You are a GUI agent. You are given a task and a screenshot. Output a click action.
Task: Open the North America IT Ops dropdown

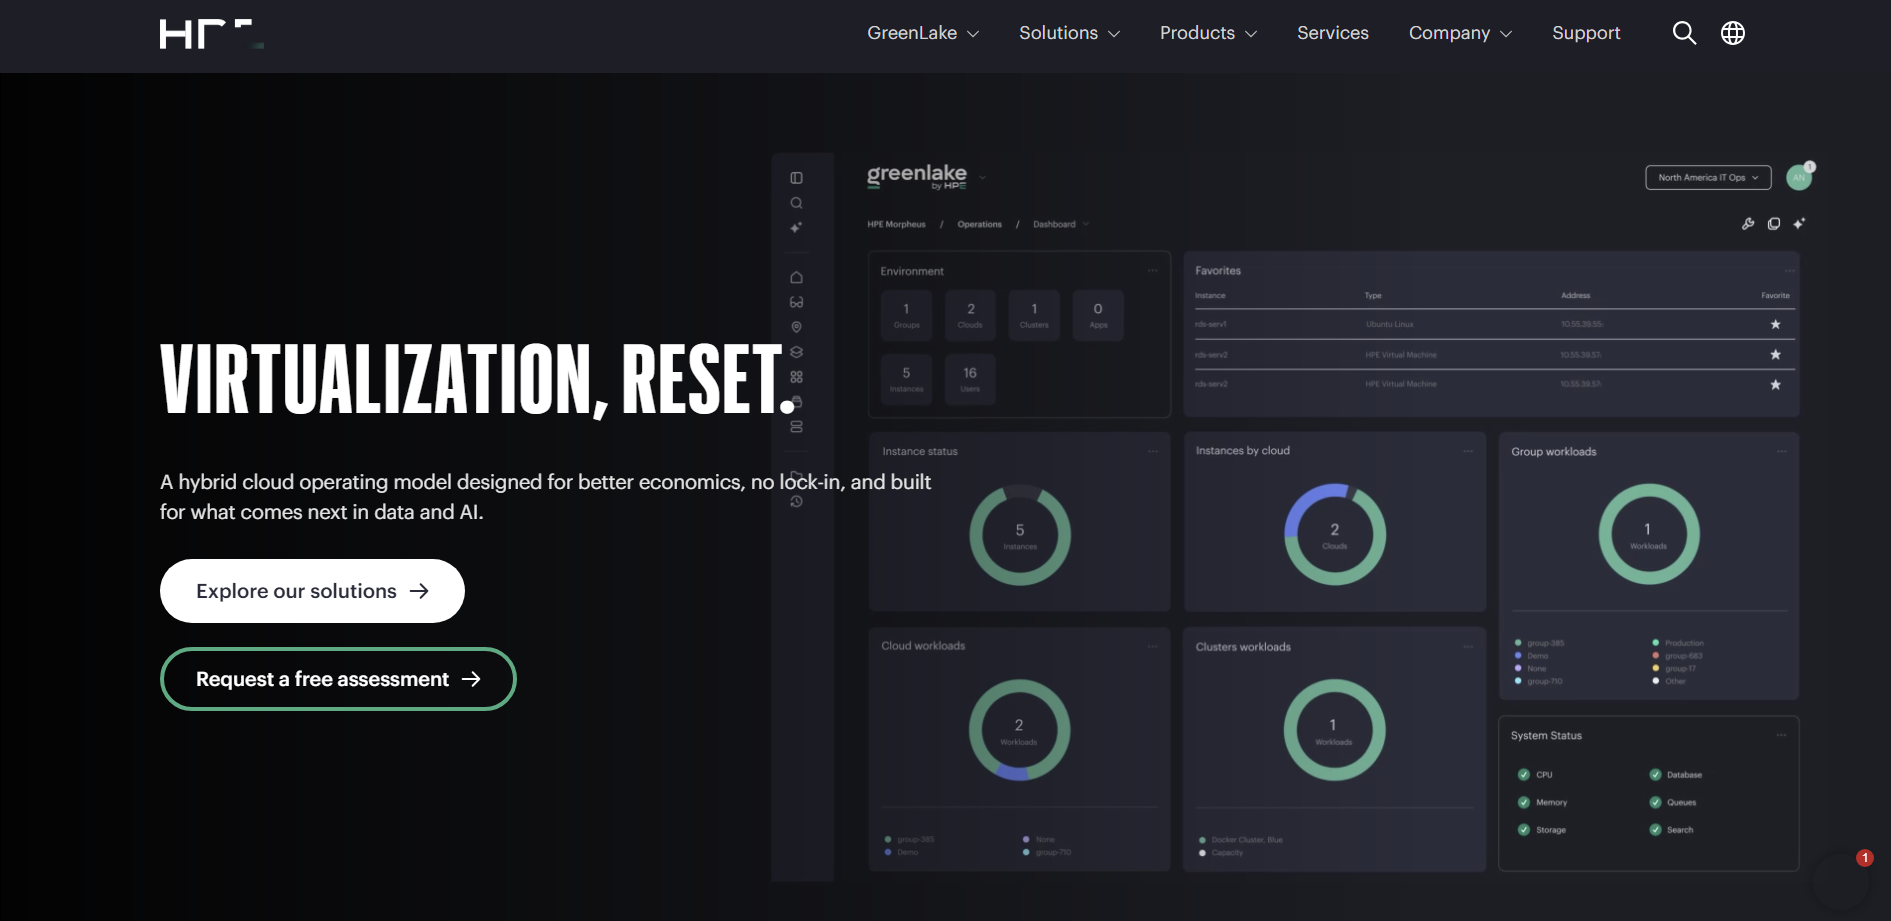pos(1708,177)
